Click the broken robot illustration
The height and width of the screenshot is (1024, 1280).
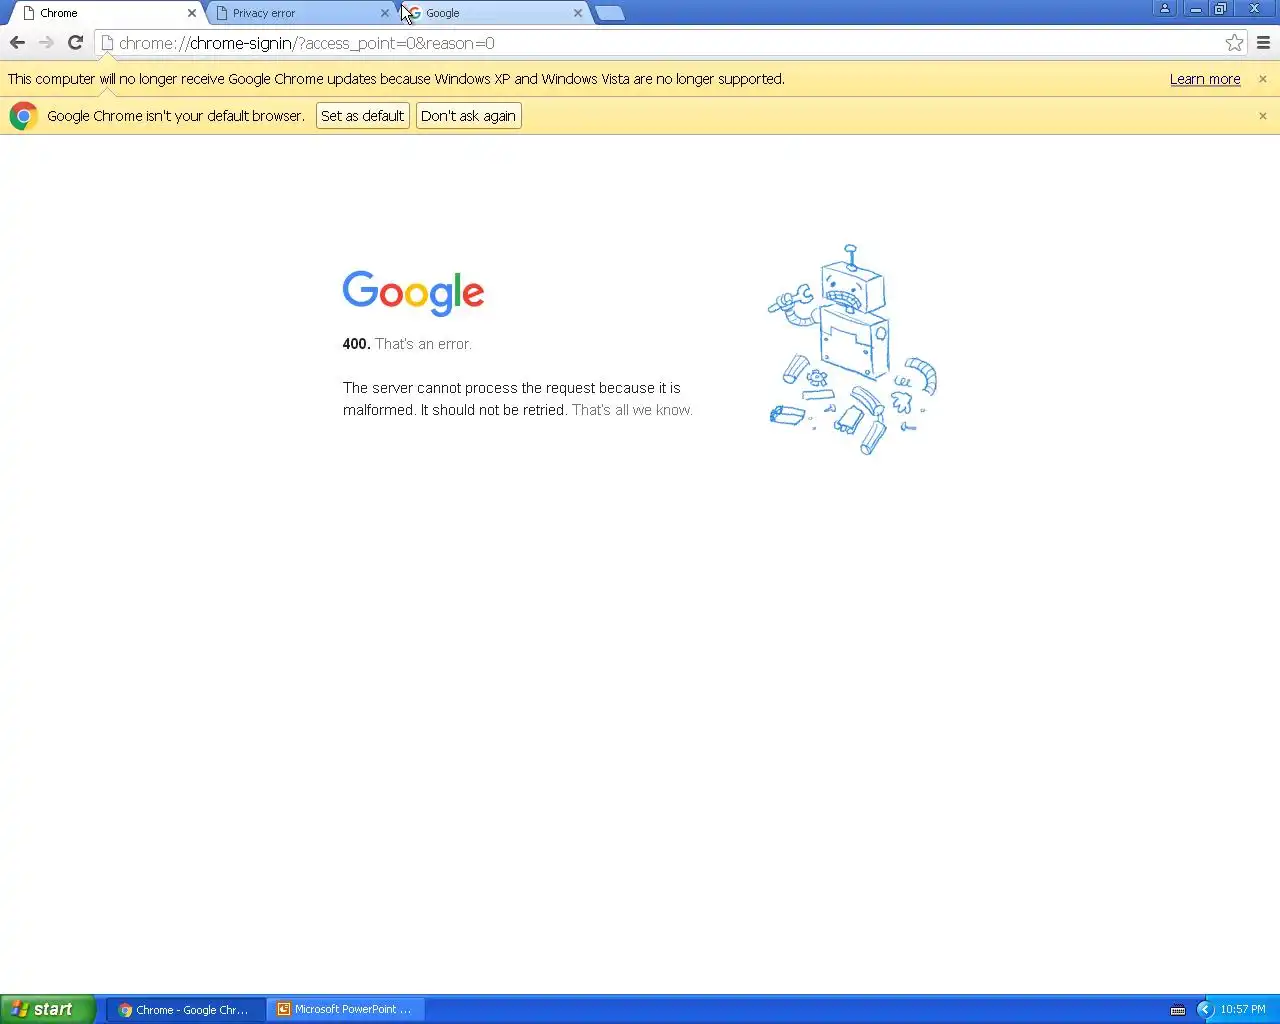click(x=852, y=349)
